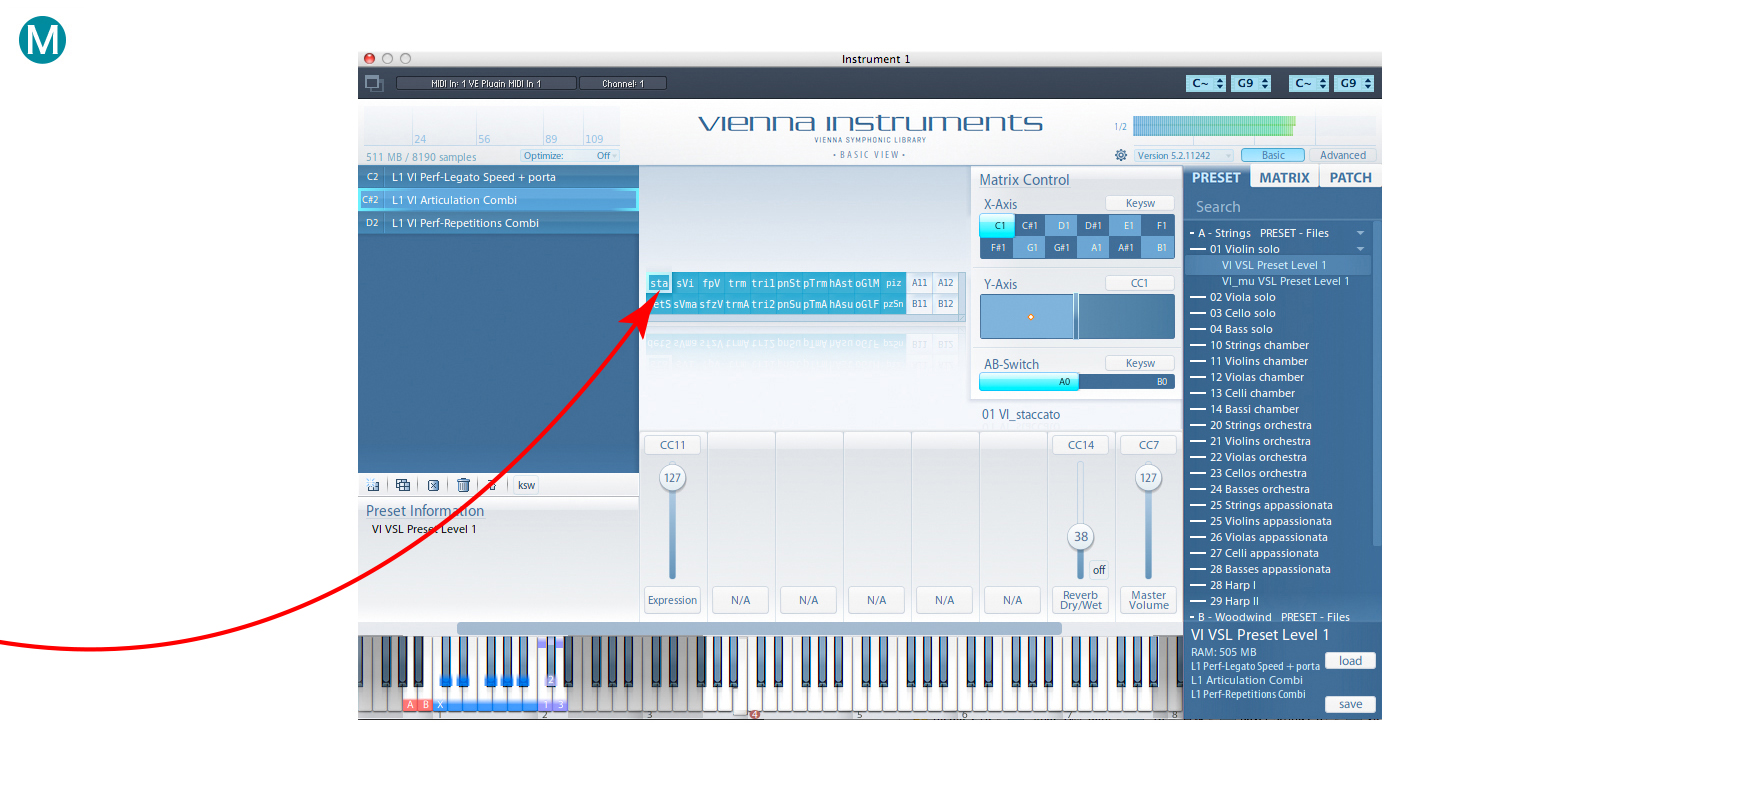Click the Expression slider knob at 127
1740x800 pixels.
coord(672,478)
